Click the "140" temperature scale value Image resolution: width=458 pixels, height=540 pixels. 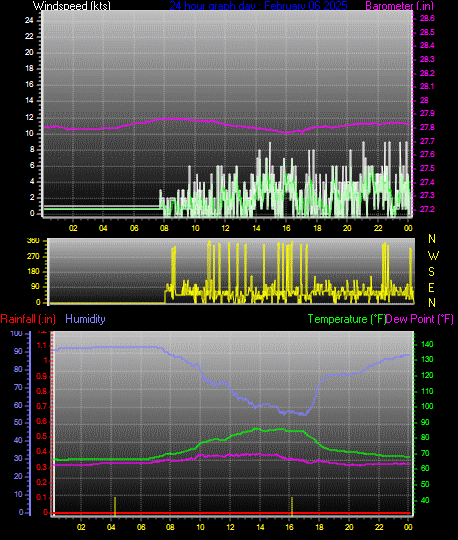[427, 344]
